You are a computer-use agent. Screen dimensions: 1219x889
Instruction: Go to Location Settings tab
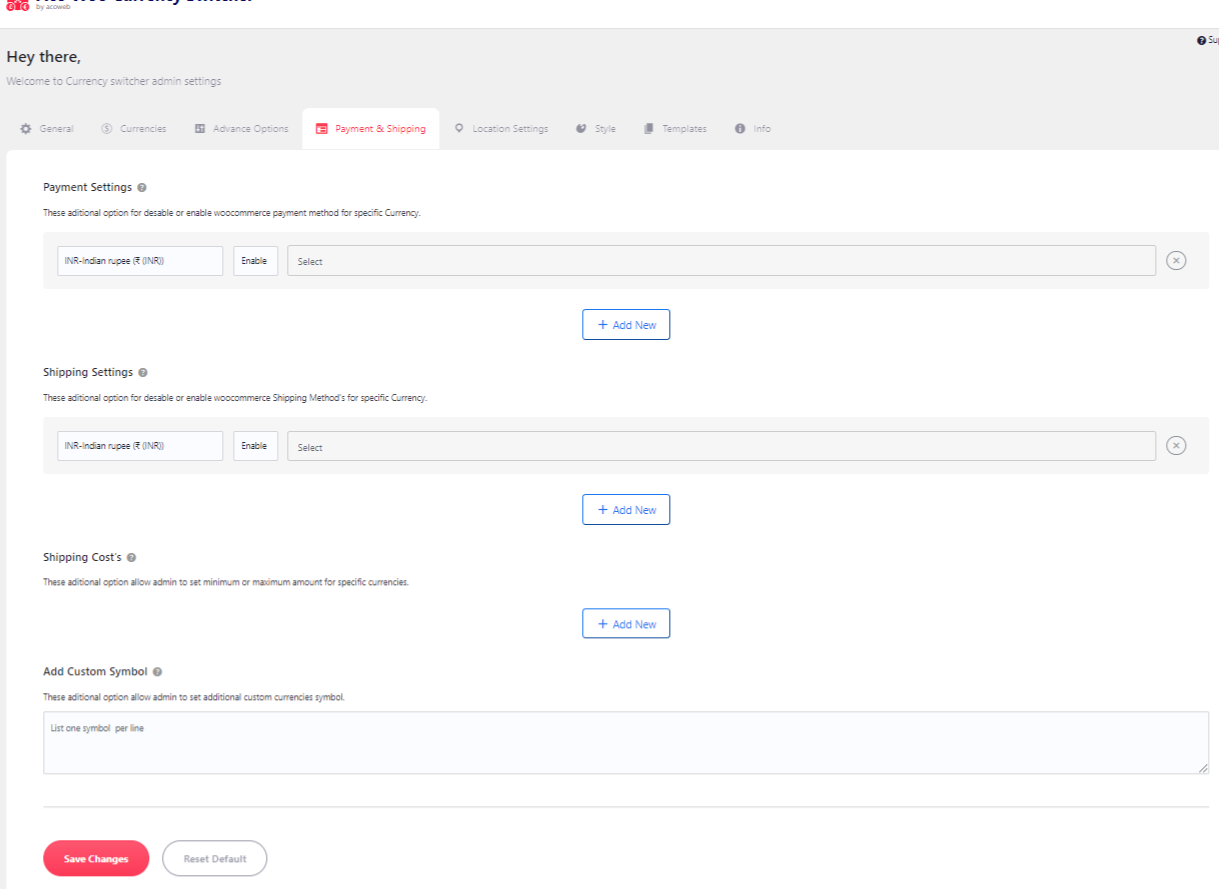501,129
